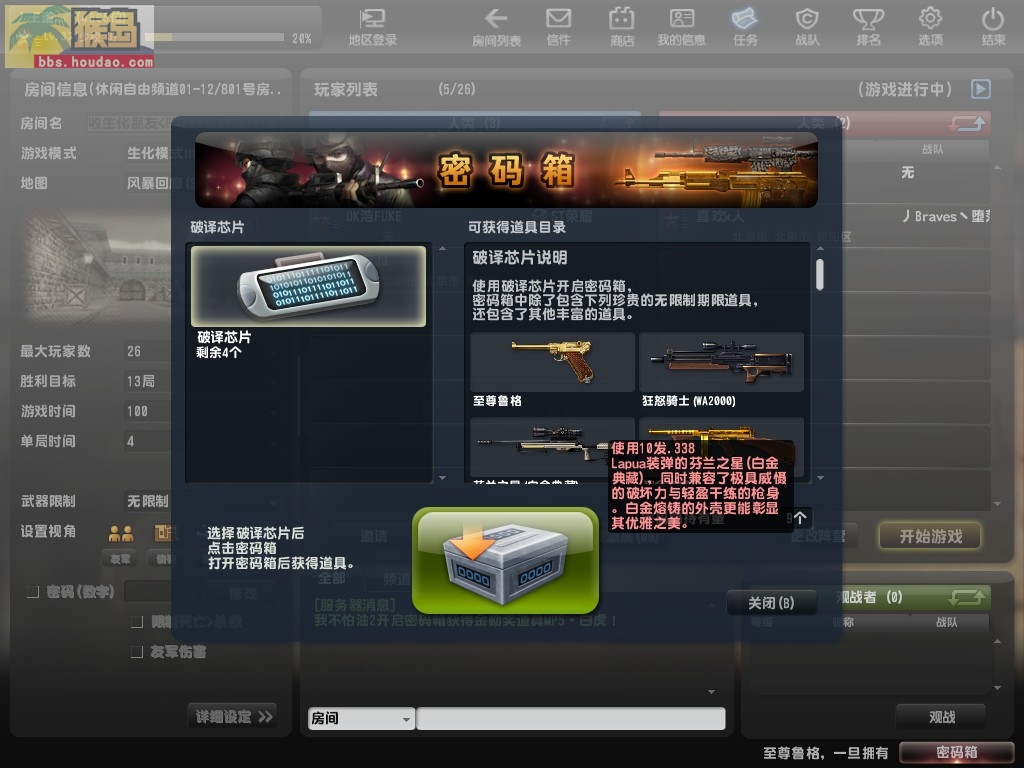Viewport: 1024px width, 768px height.
Task: Click the 密码箱 button in bottom bar
Action: [x=956, y=752]
